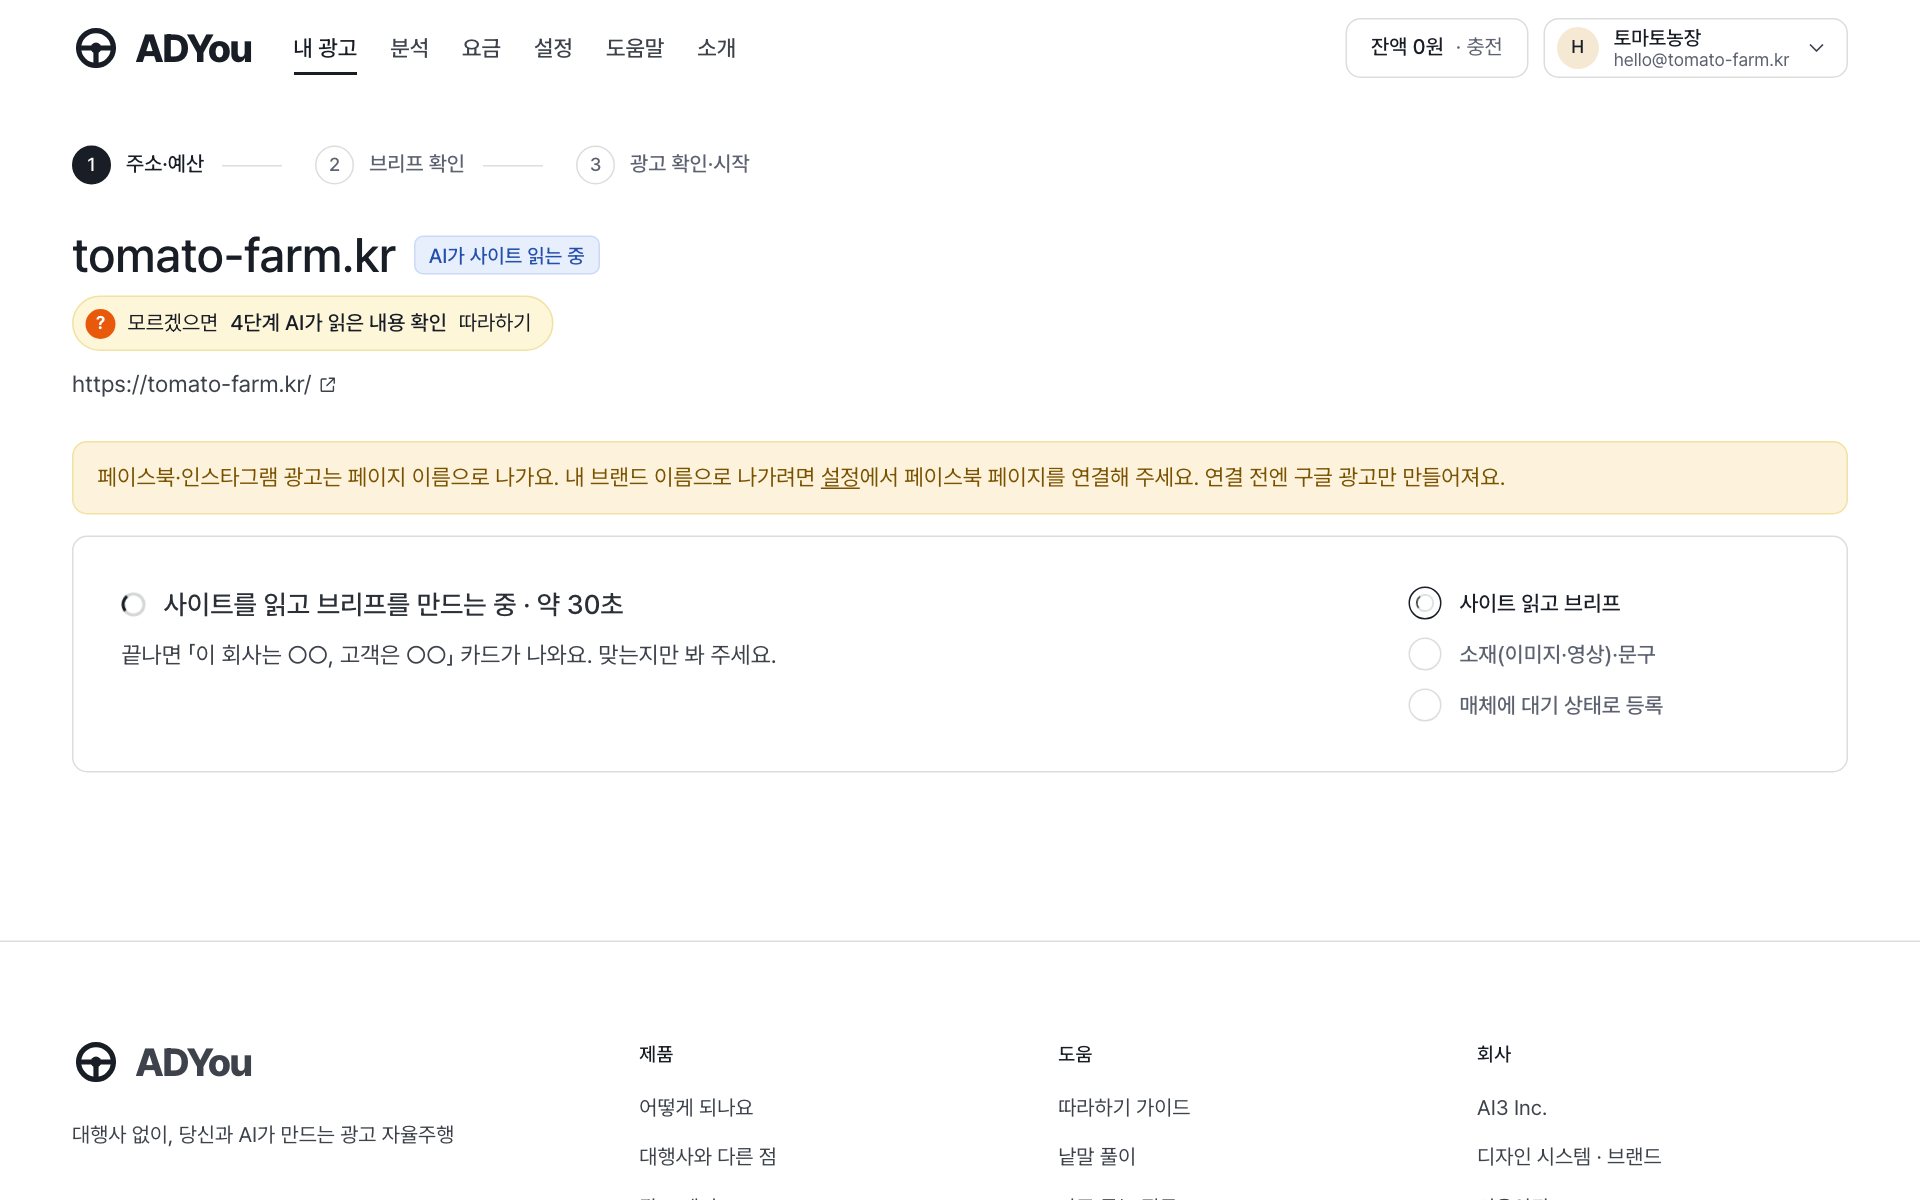Go to the 요금 nav tab
Image resolution: width=1920 pixels, height=1200 pixels.
[481, 48]
